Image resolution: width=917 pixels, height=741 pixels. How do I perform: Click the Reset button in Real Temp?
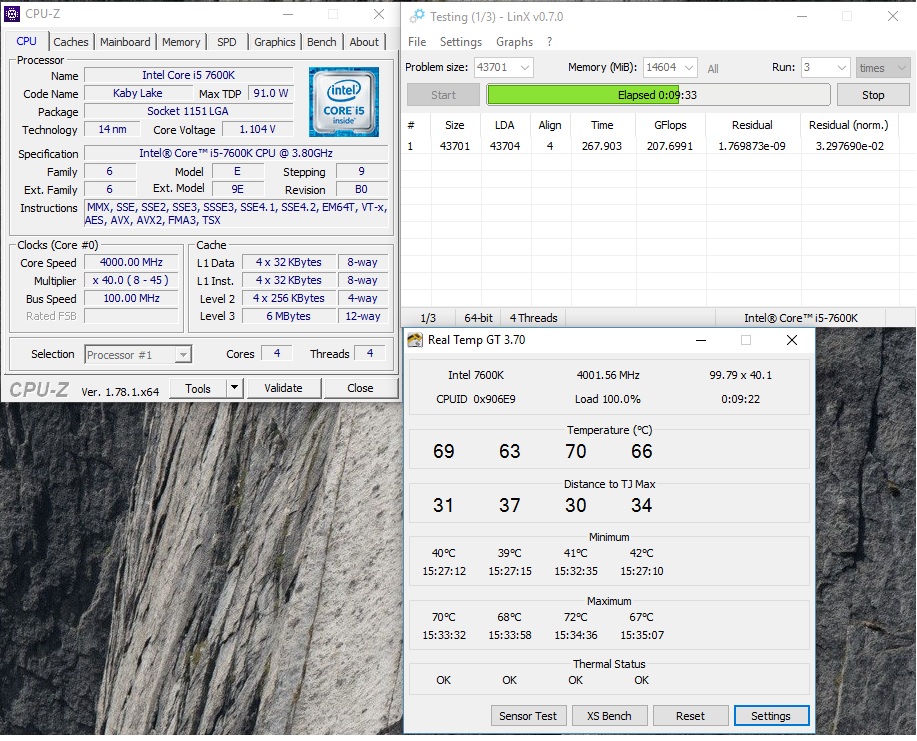point(690,716)
